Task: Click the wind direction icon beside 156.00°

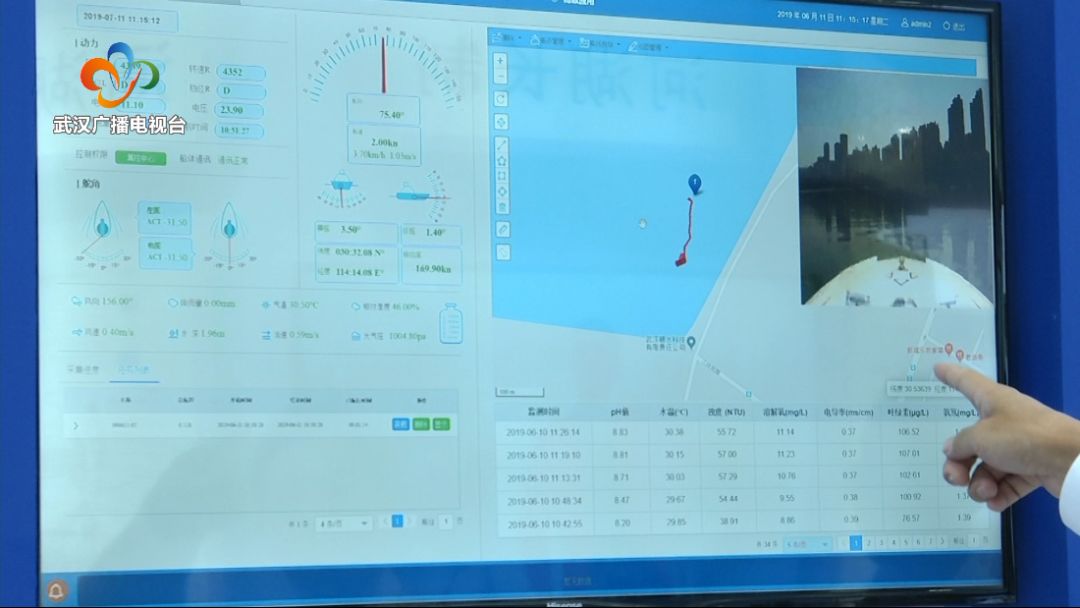Action: (76, 301)
